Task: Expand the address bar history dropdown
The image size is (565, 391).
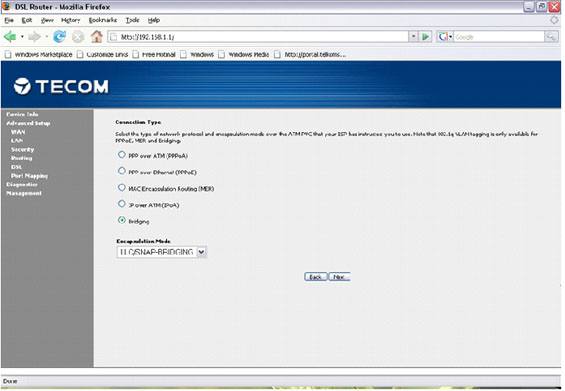Action: [x=413, y=36]
